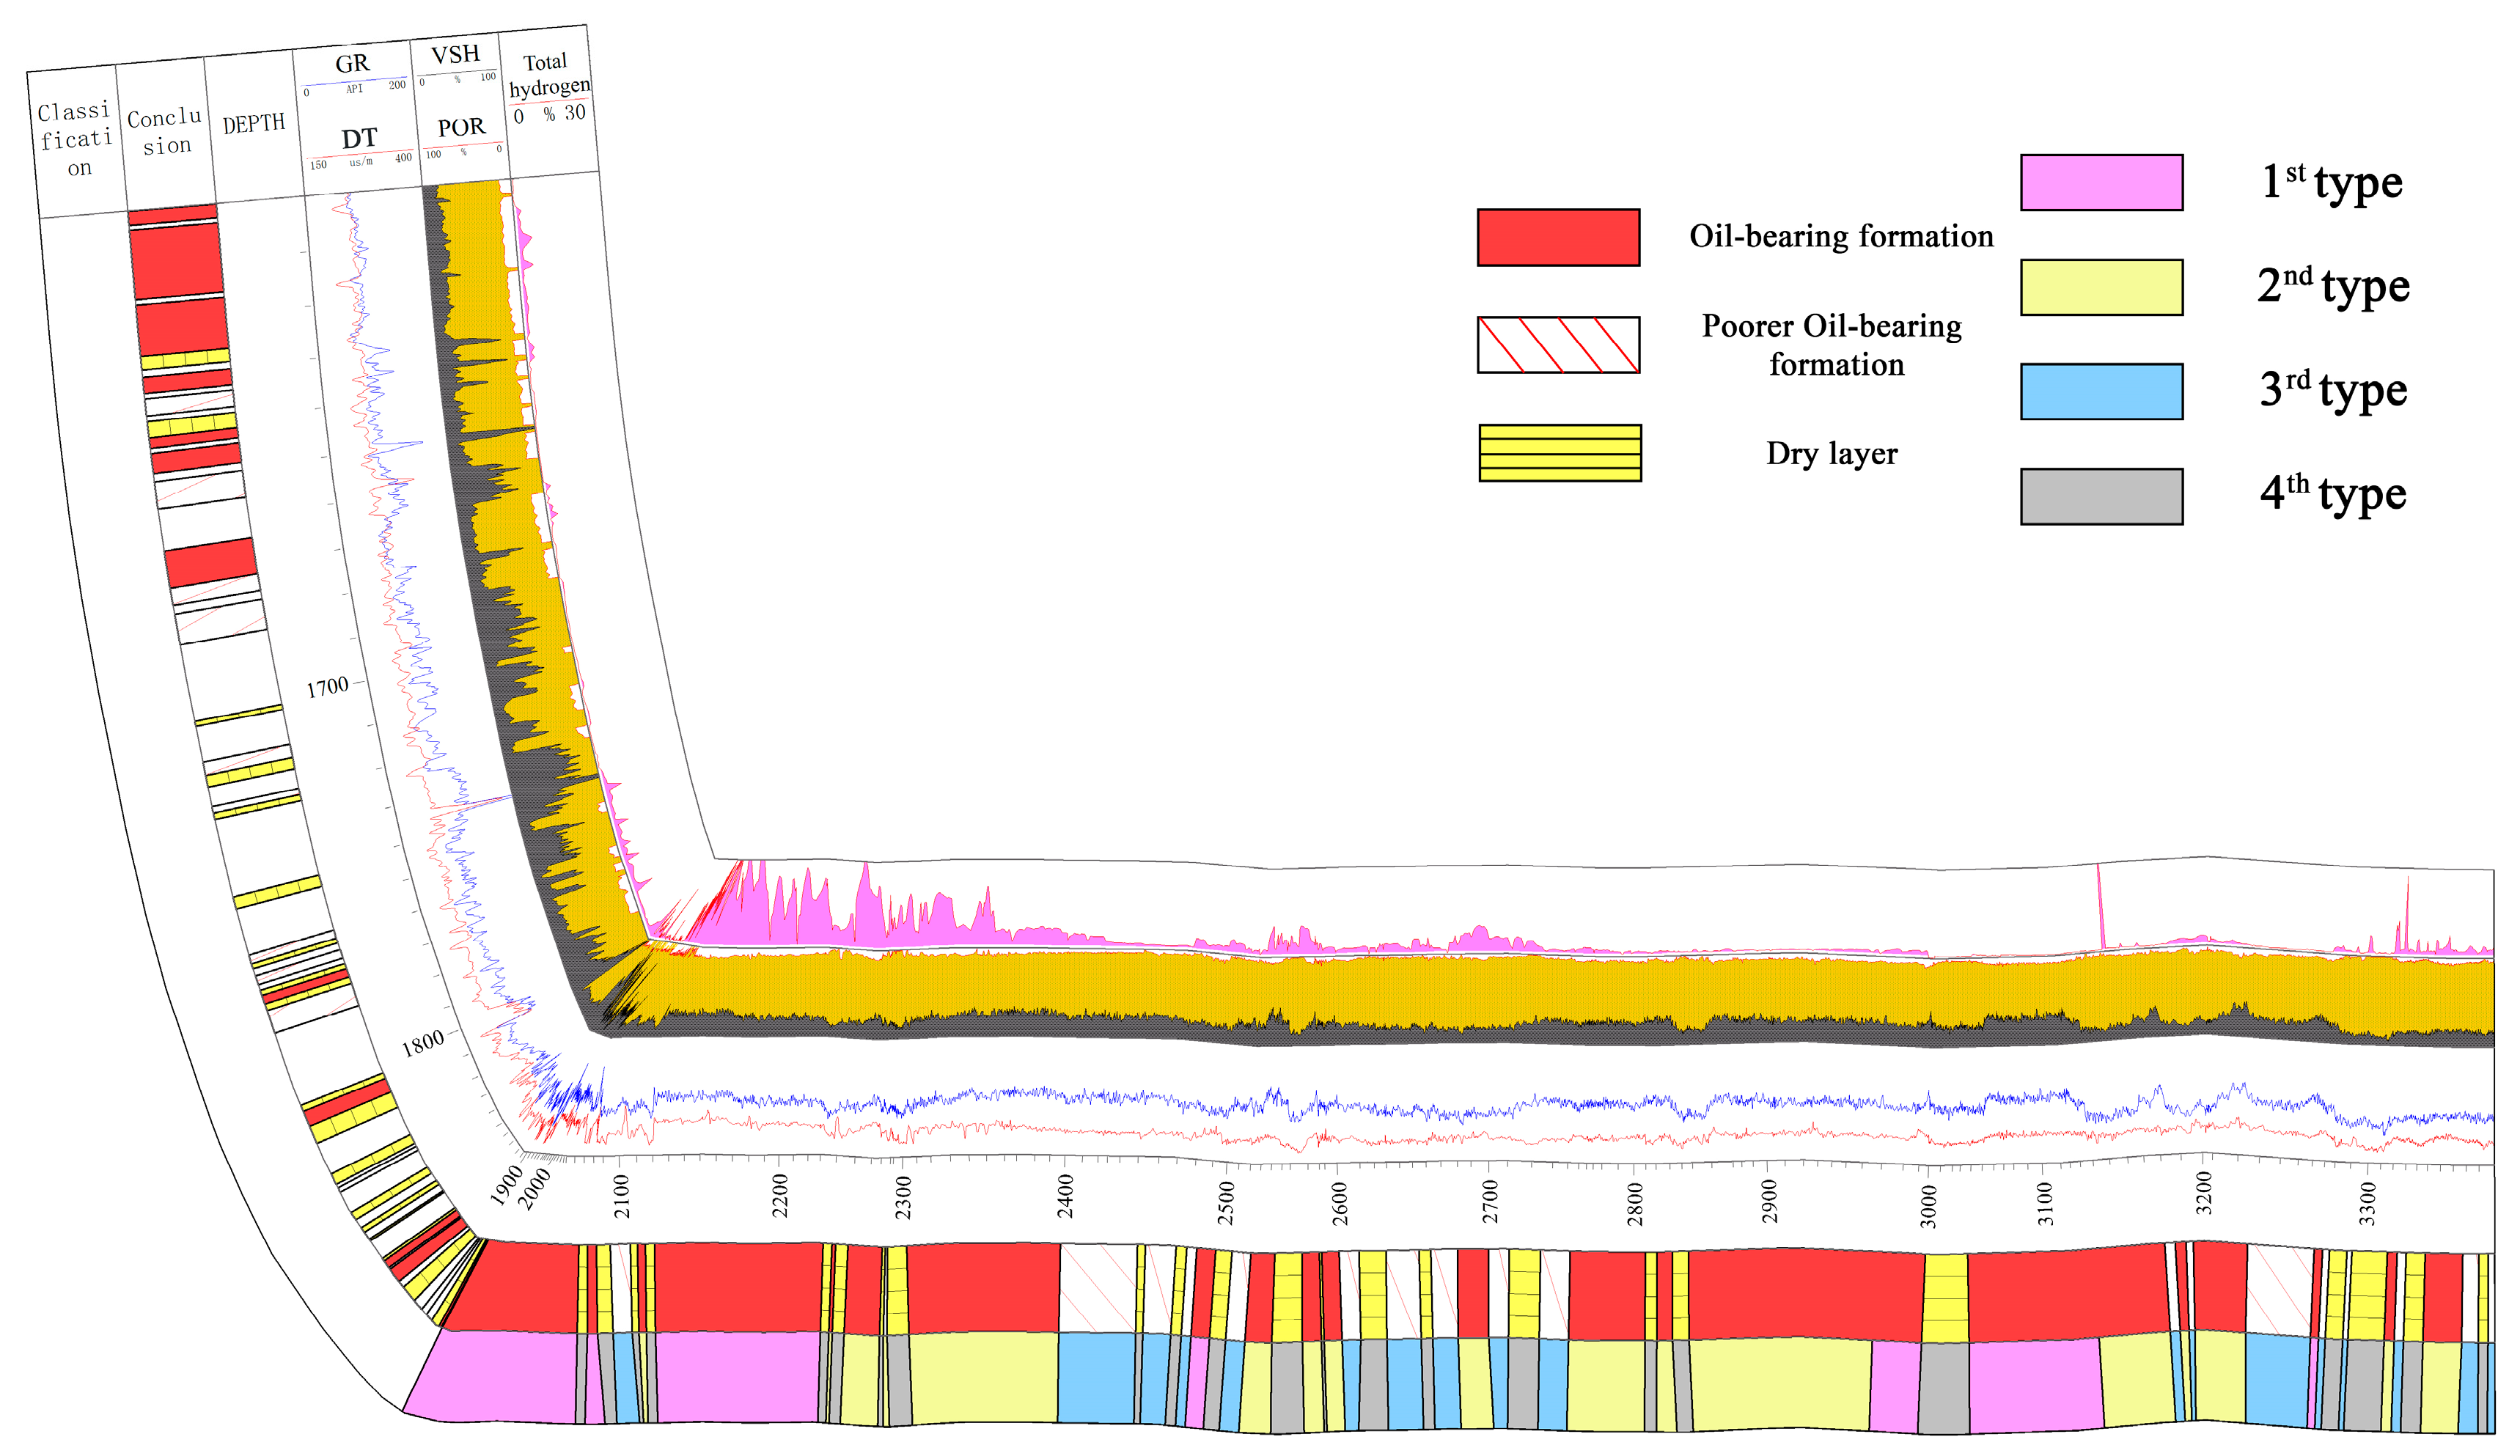Click the 'Oil-bearing formation' legend label
This screenshot has width=2520, height=1456.
1841,236
